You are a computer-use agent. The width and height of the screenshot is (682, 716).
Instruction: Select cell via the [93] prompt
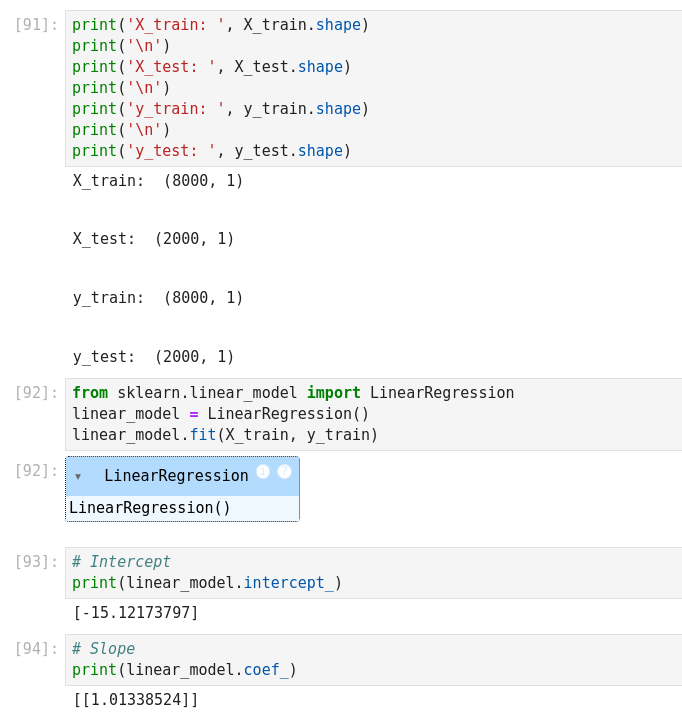36,562
